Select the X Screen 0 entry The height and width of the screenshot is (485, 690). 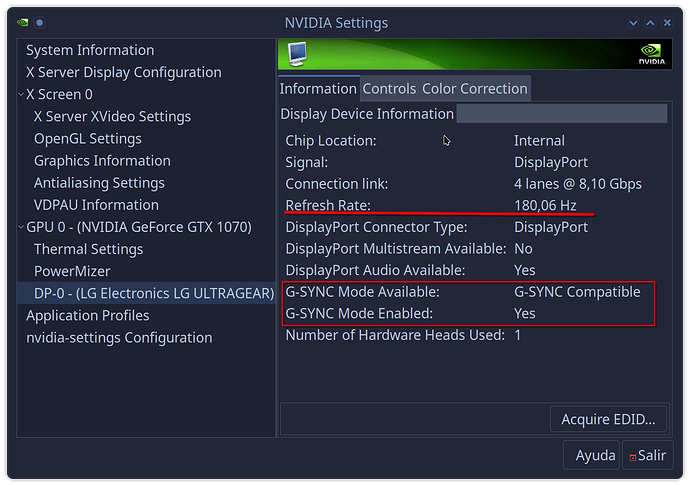59,94
